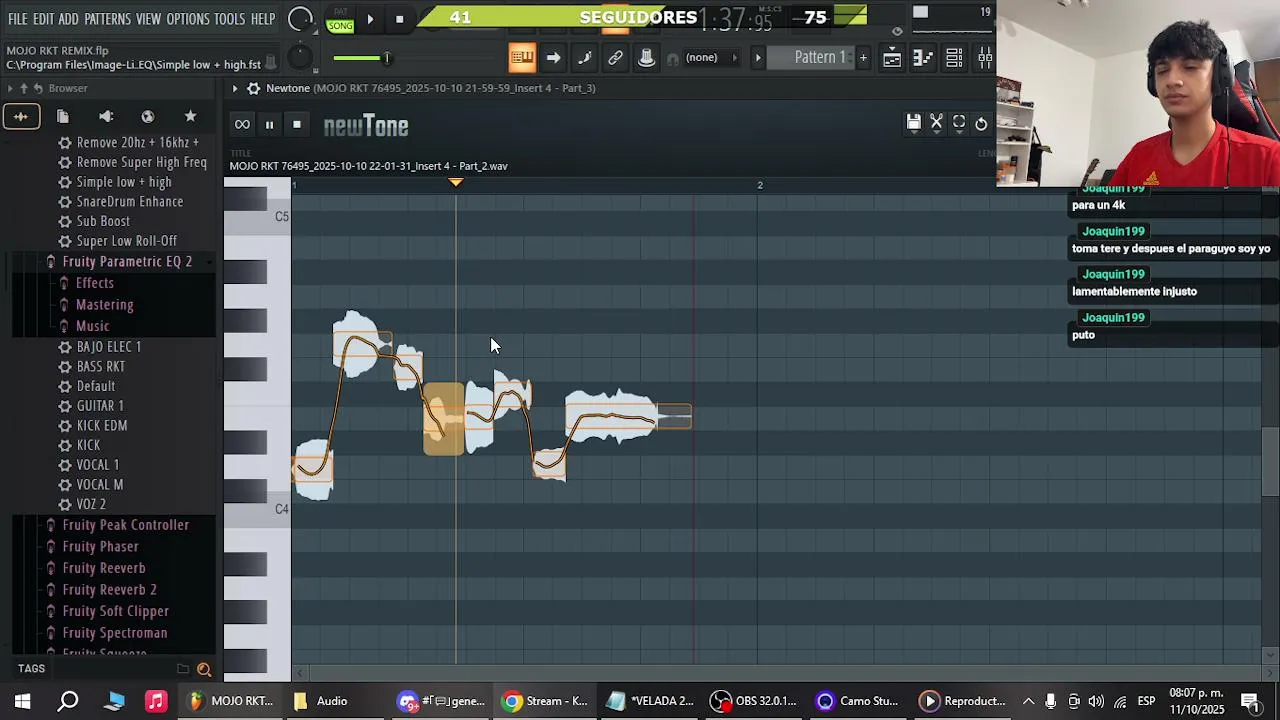The width and height of the screenshot is (1280, 720).
Task: Expand Newtone window menu arrow
Action: tap(235, 88)
